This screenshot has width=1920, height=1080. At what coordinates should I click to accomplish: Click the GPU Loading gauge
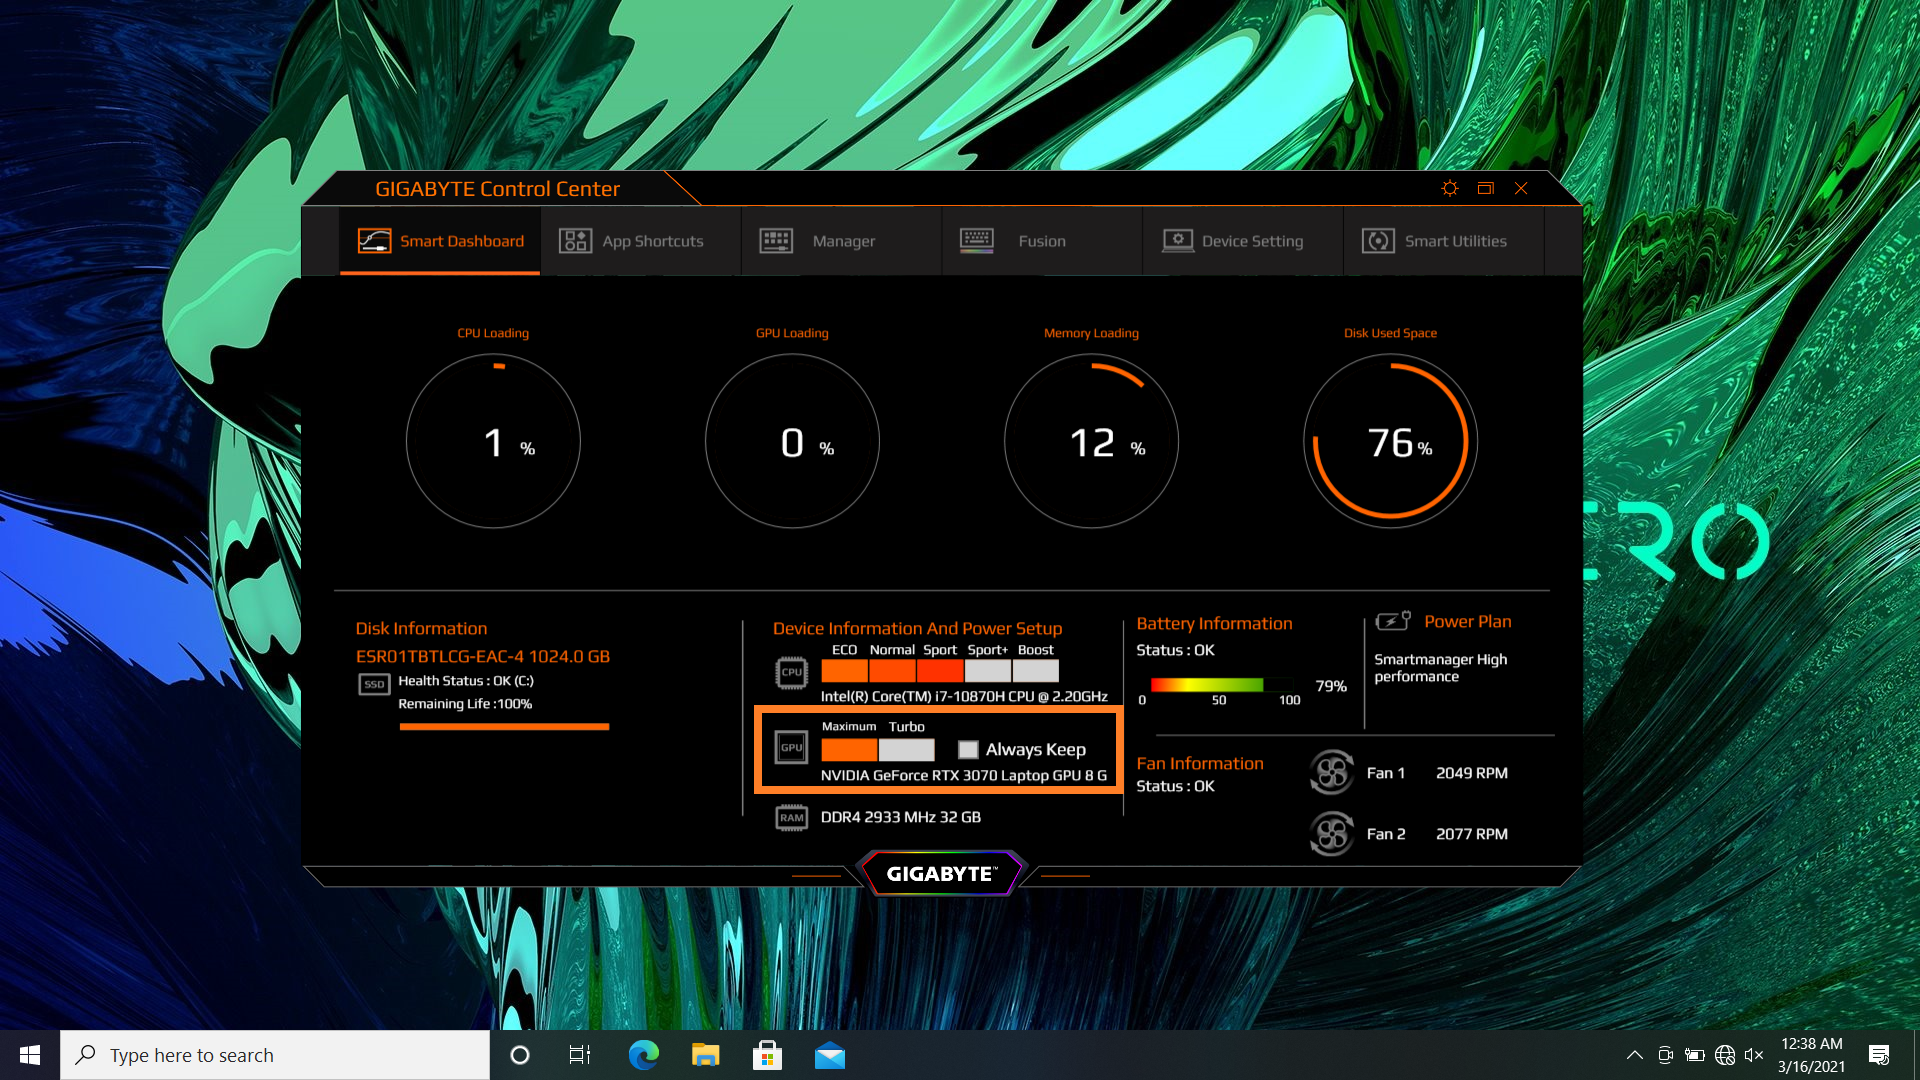792,441
